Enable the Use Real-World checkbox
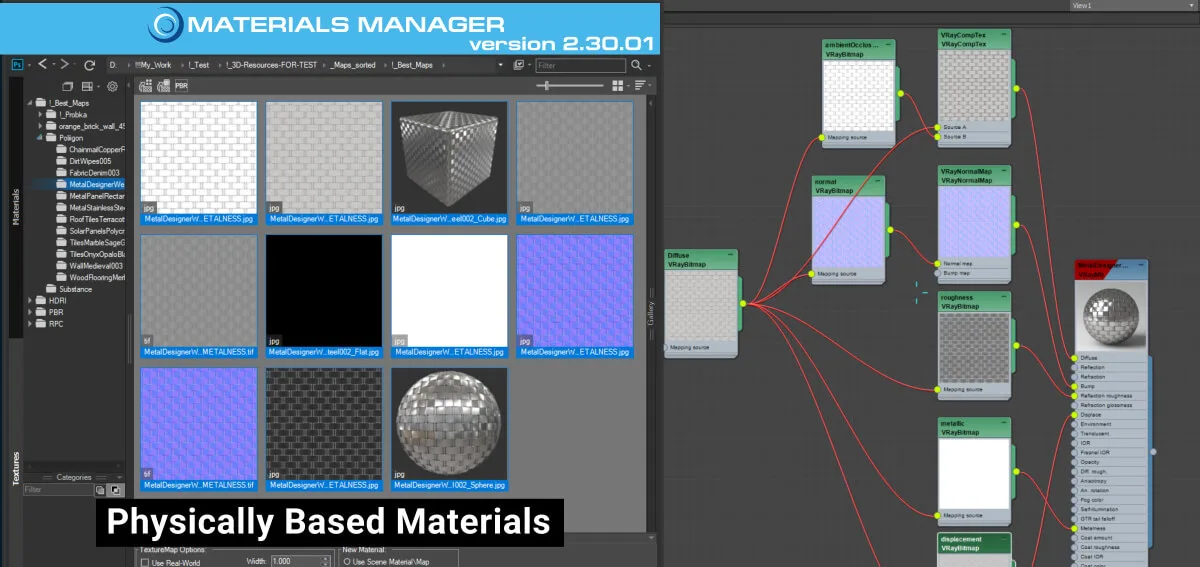The image size is (1200, 567). coord(144,562)
